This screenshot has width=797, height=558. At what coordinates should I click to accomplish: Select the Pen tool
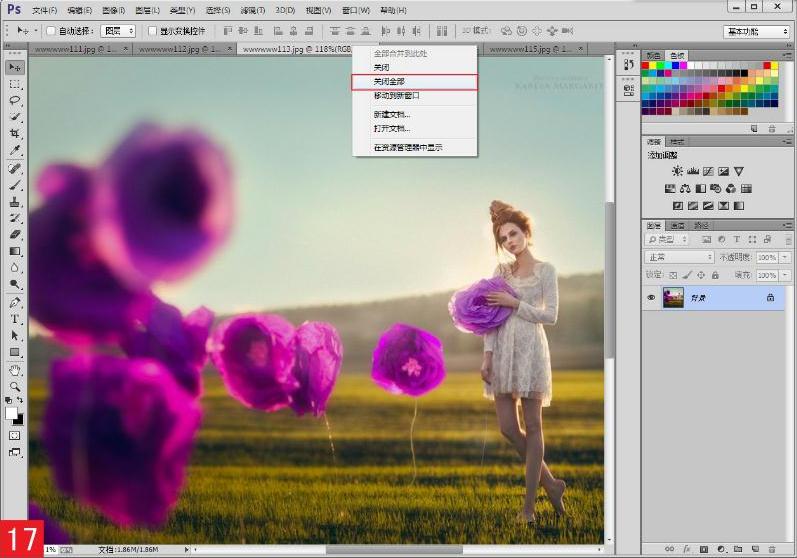click(x=15, y=303)
